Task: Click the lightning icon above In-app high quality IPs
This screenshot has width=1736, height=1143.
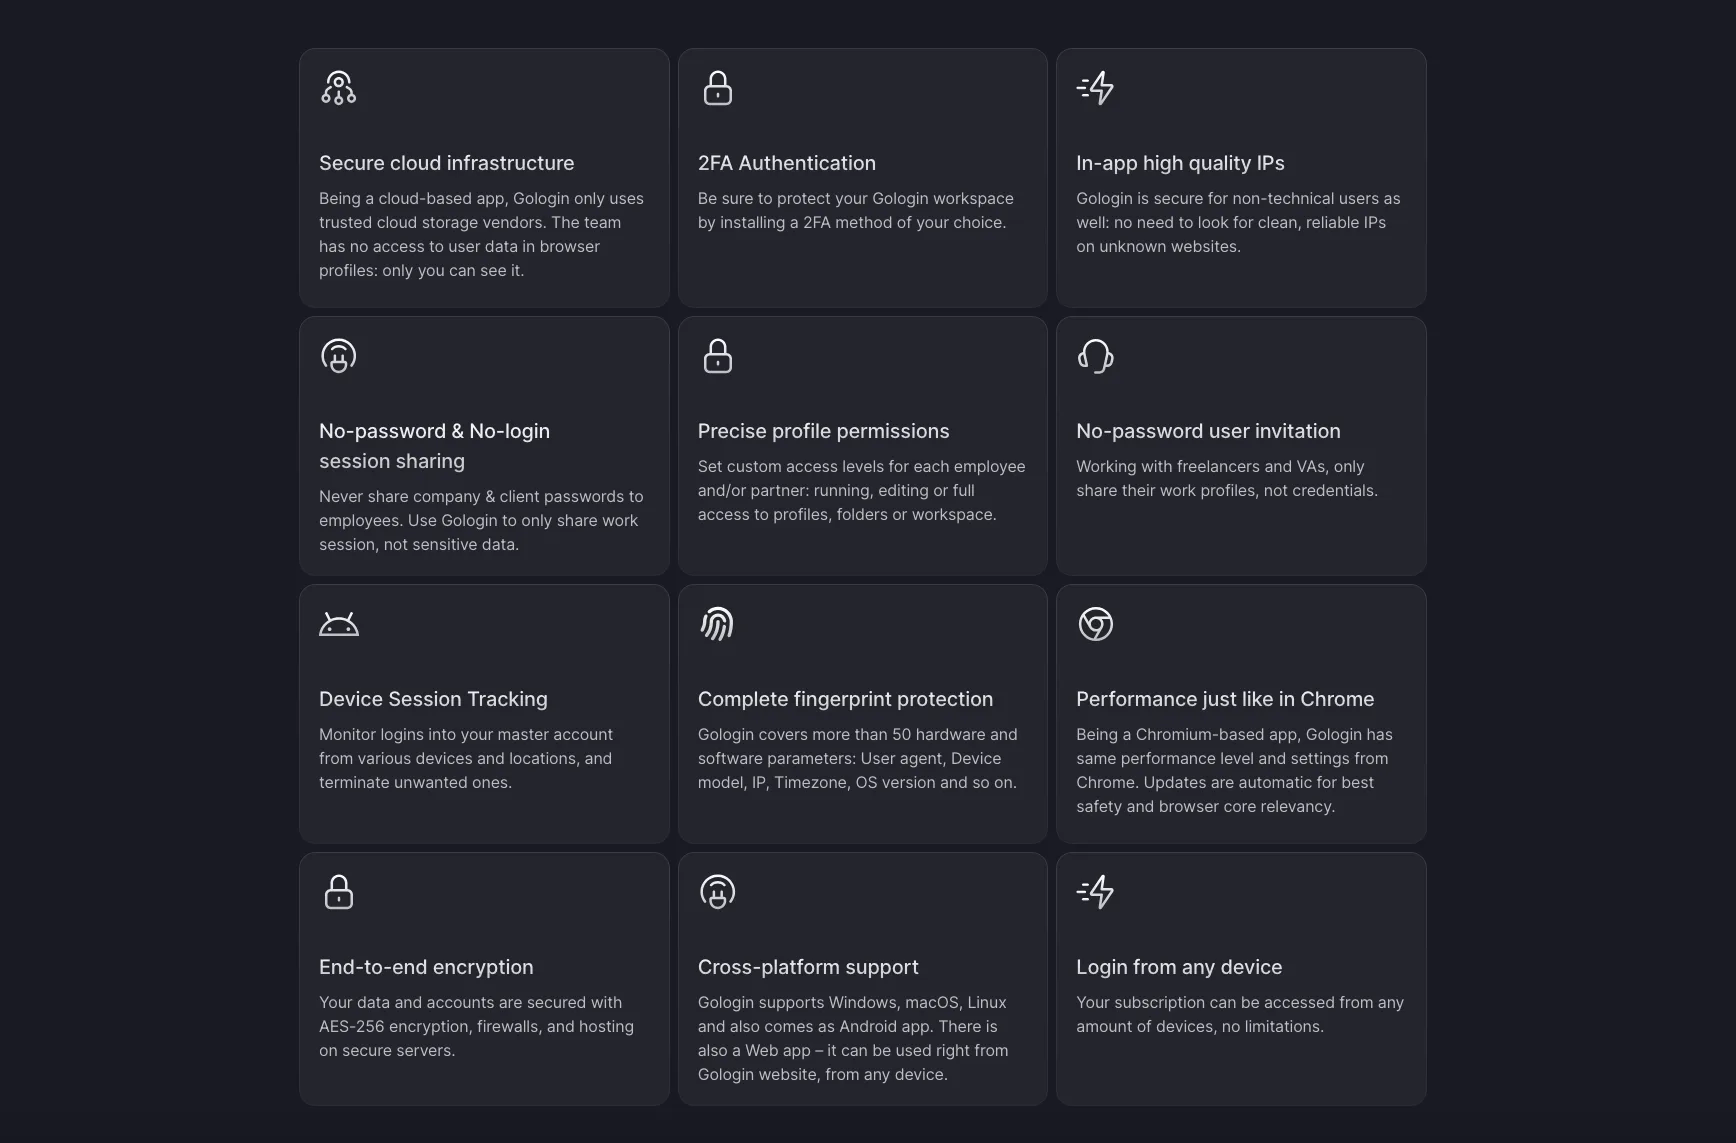Action: 1095,88
